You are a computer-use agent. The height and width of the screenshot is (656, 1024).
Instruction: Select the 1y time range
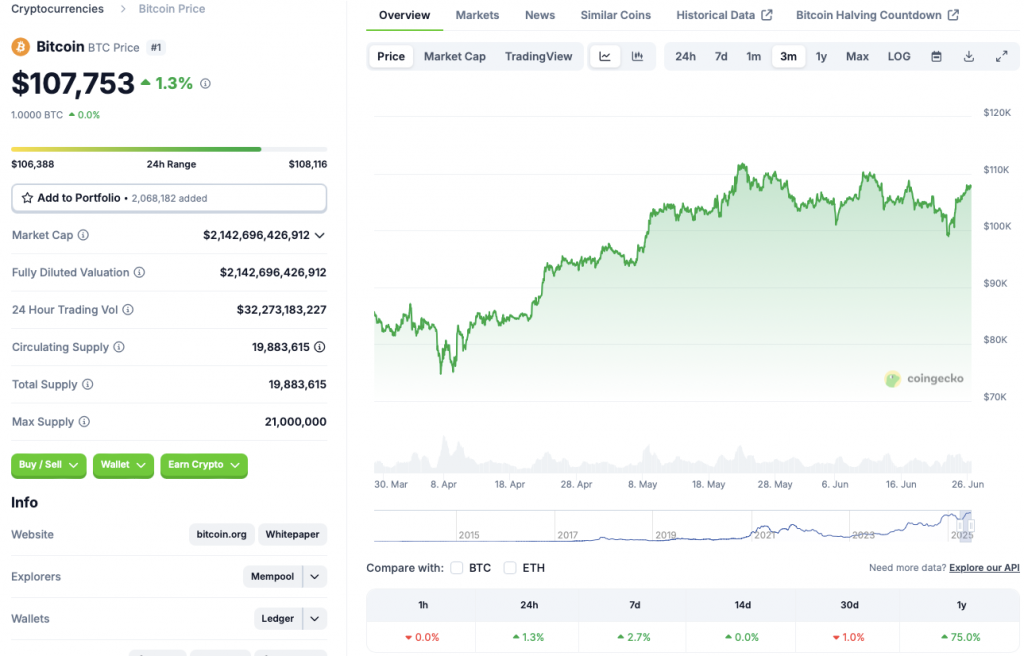[822, 56]
